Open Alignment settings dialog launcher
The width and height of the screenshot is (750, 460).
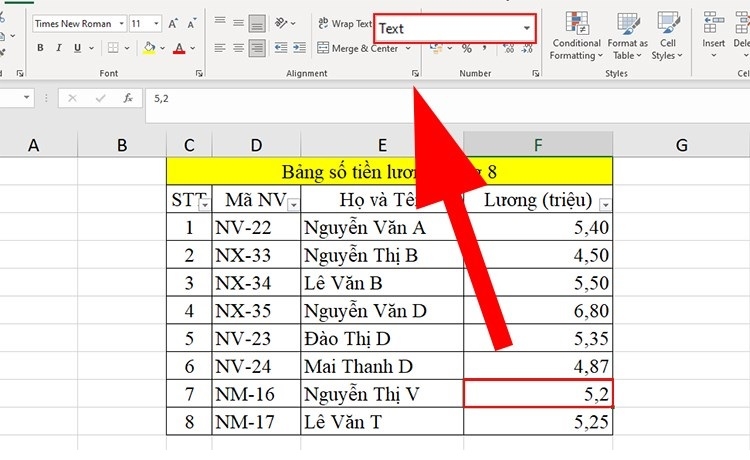click(415, 74)
